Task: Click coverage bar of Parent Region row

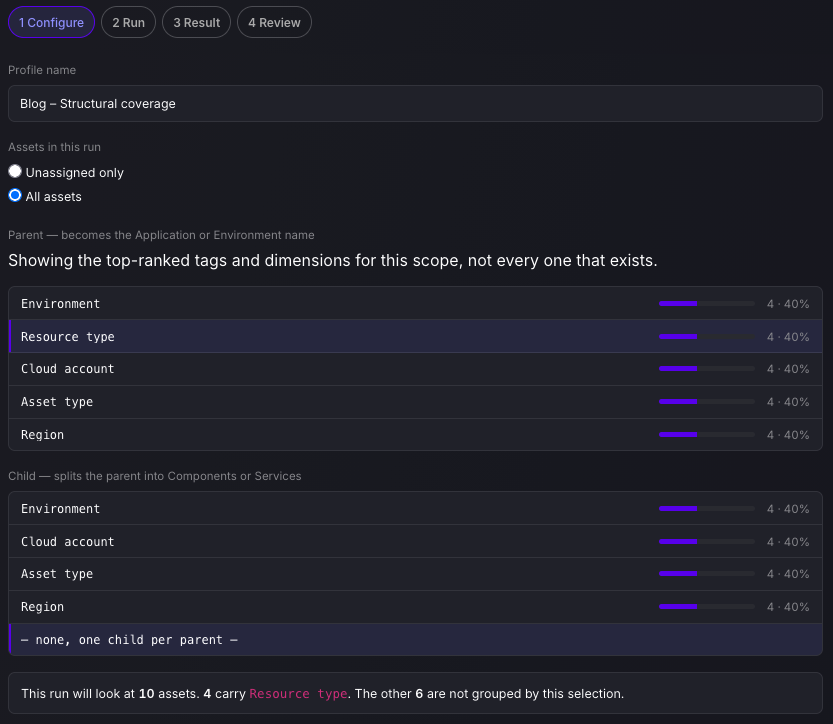Action: (x=707, y=435)
